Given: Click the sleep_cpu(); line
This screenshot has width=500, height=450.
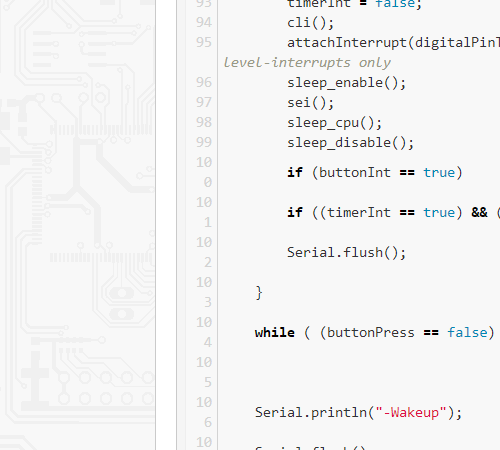Looking at the screenshot, I should pos(334,123).
